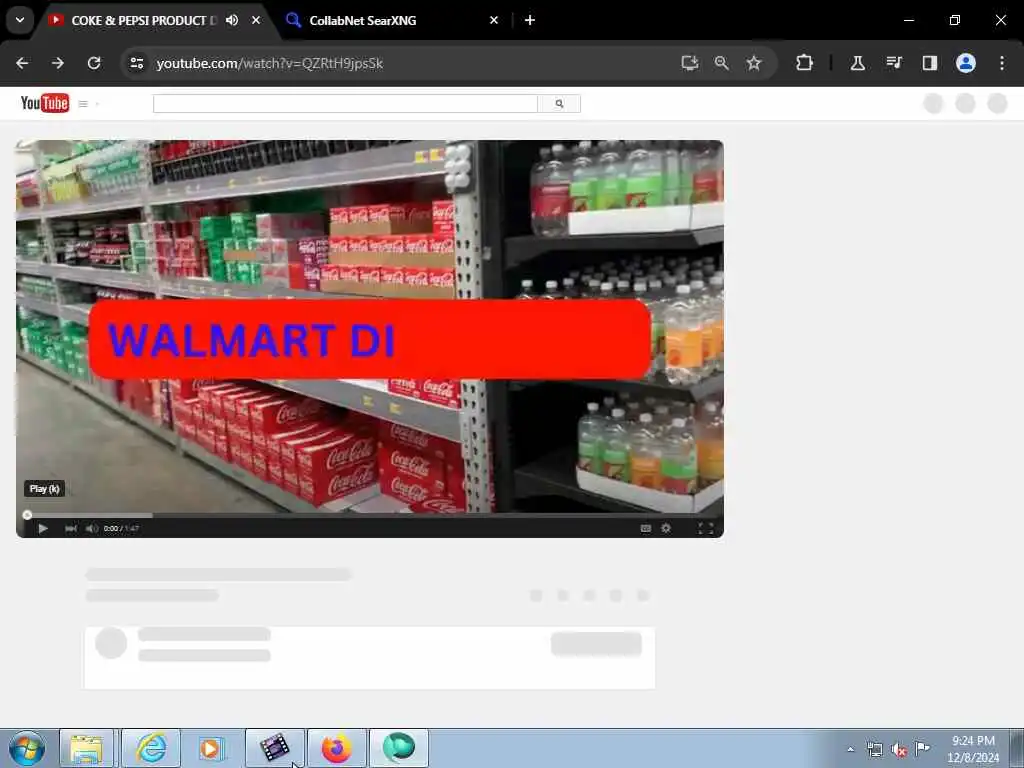Open the Chrome three-dot menu
The image size is (1024, 768).
click(x=1002, y=63)
